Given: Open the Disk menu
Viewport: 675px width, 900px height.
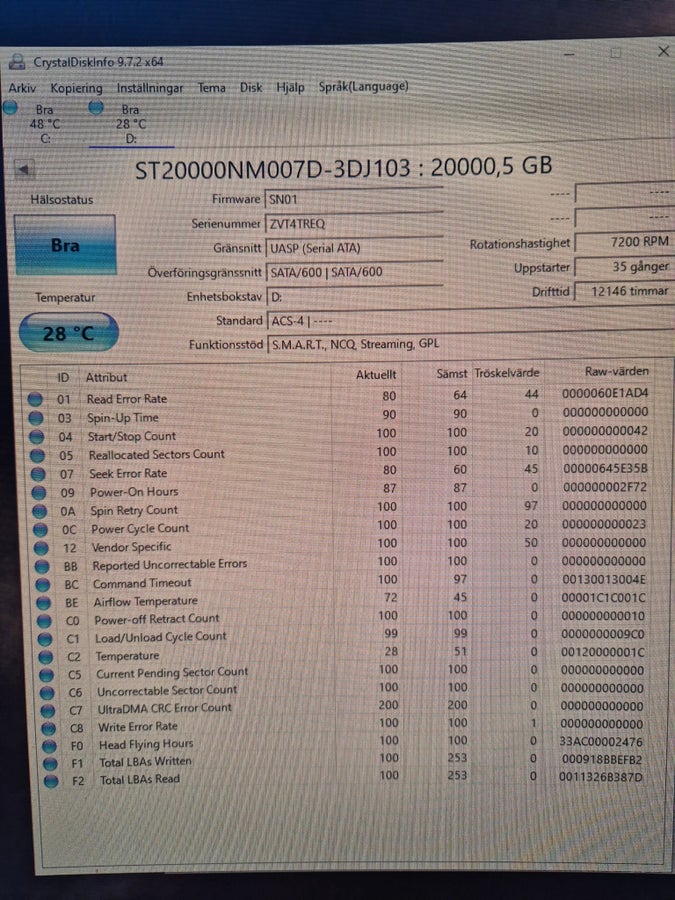Looking at the screenshot, I should (x=251, y=88).
